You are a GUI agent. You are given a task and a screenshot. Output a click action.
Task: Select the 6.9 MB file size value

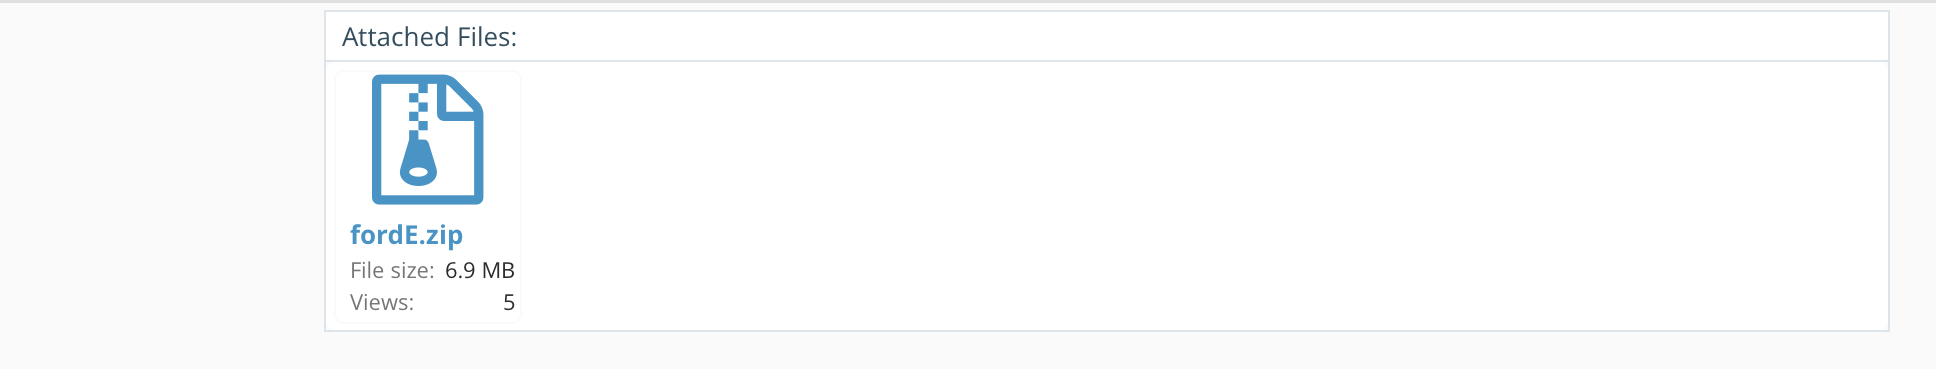(x=480, y=270)
